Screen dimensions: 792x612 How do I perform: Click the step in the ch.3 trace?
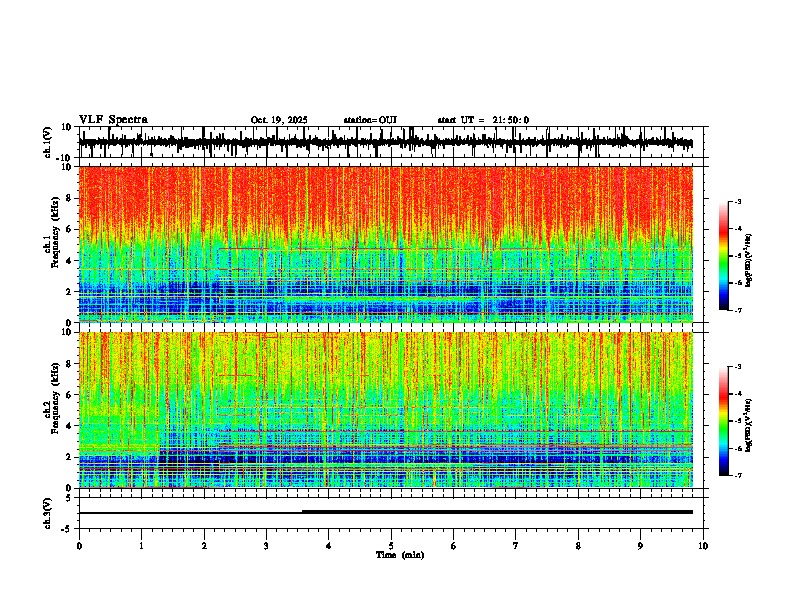(303, 512)
